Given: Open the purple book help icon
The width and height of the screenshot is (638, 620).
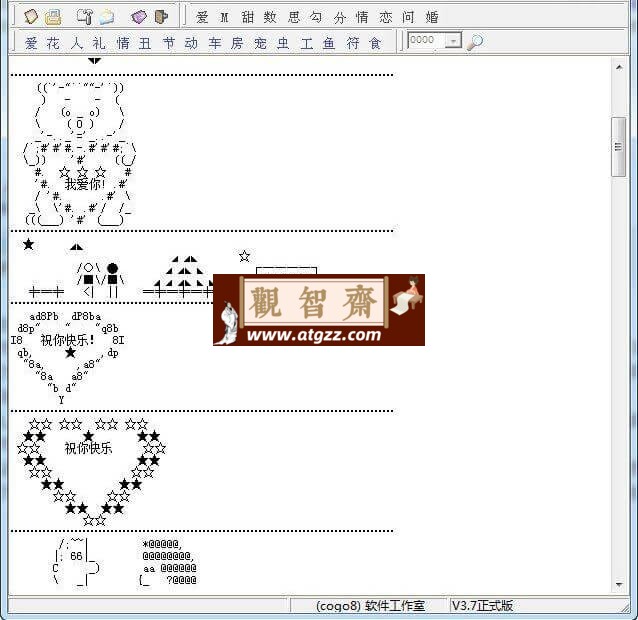Looking at the screenshot, I should click(x=139, y=17).
